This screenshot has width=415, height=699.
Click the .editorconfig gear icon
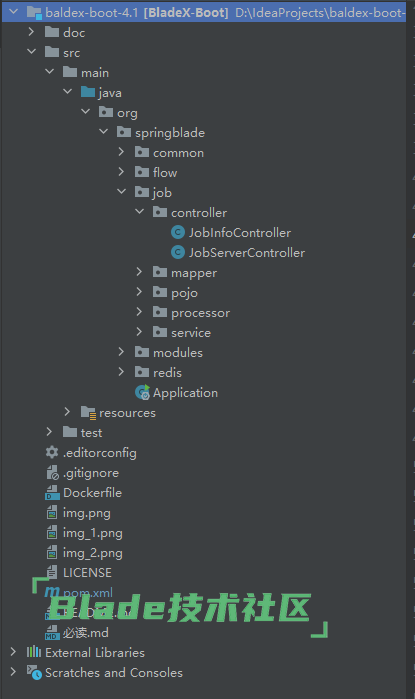click(x=52, y=452)
